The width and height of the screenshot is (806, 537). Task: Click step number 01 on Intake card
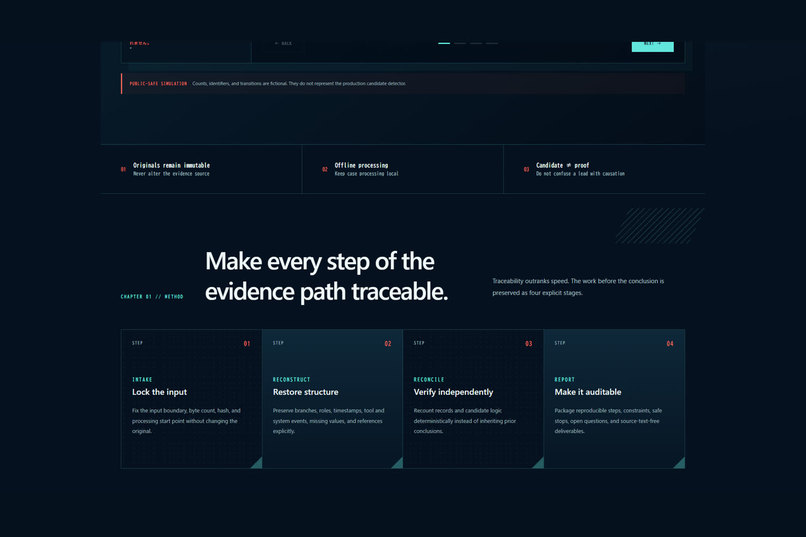(x=247, y=343)
